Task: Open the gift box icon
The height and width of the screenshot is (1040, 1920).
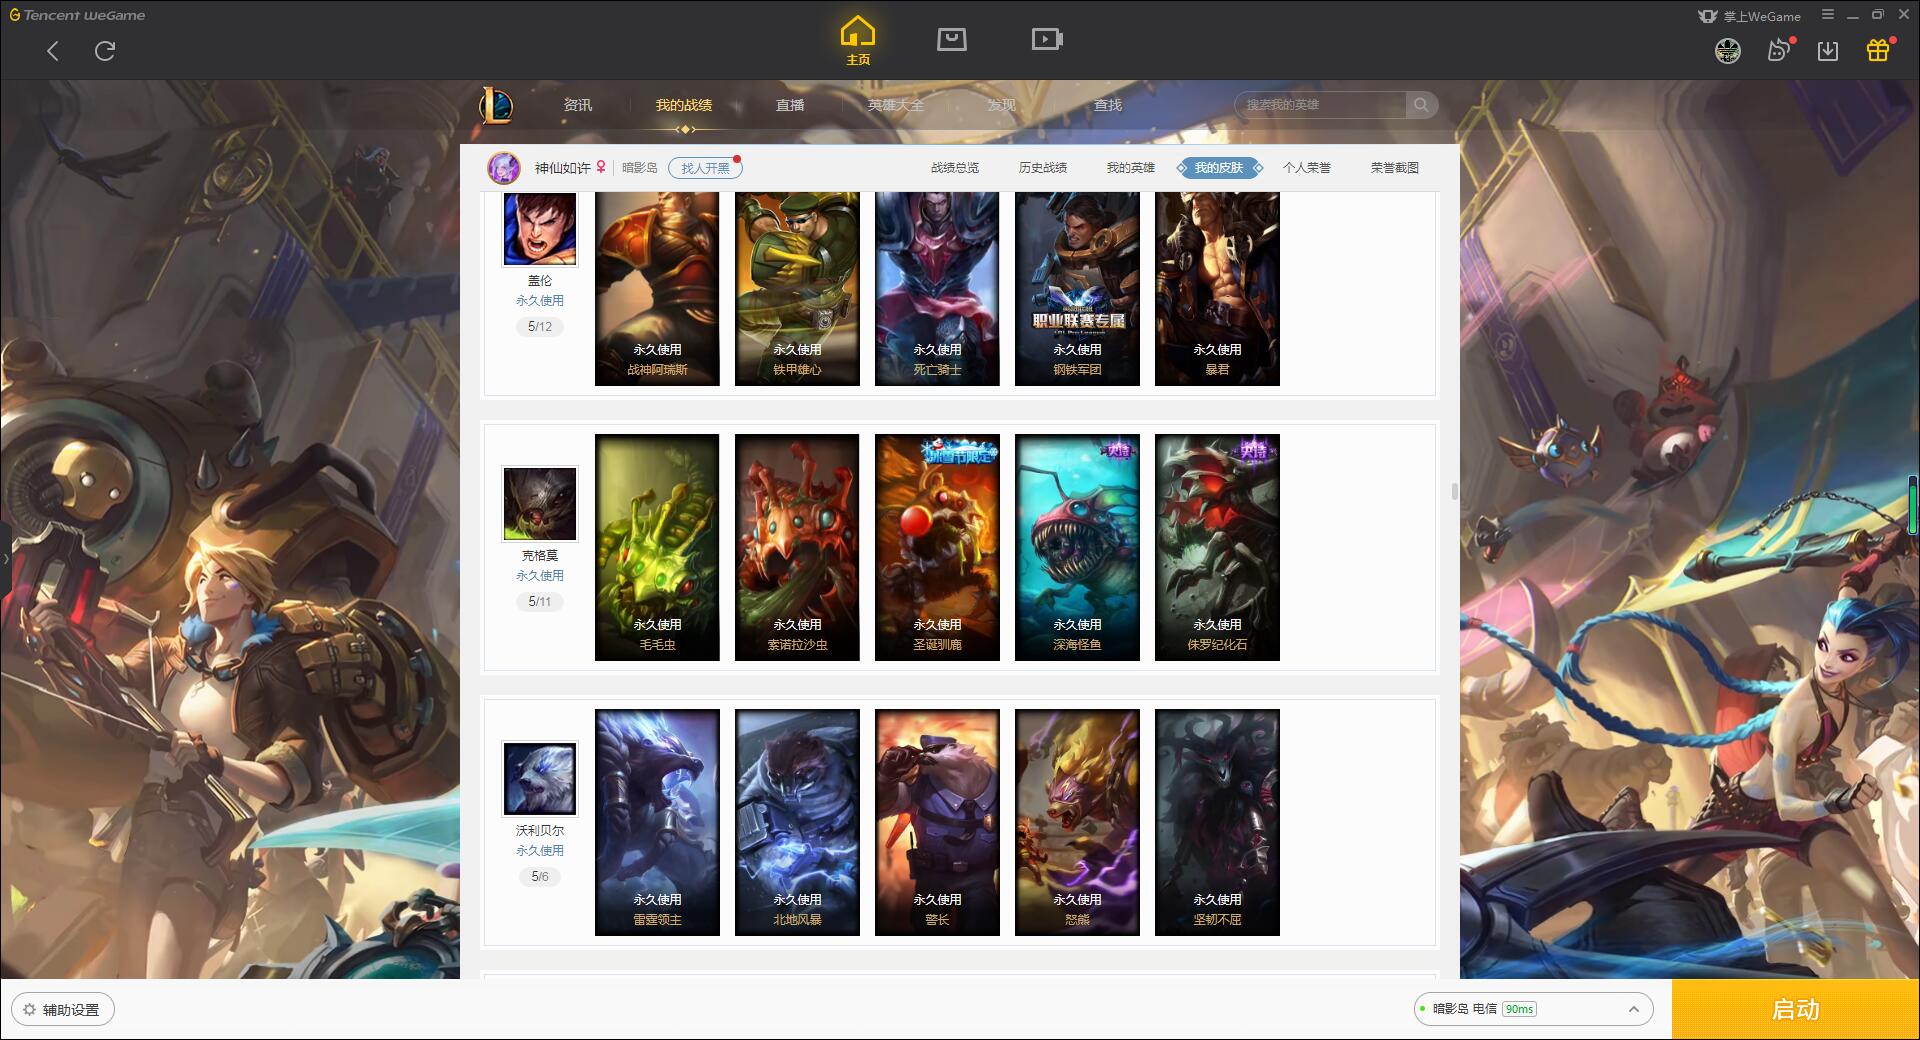Action: [1878, 50]
